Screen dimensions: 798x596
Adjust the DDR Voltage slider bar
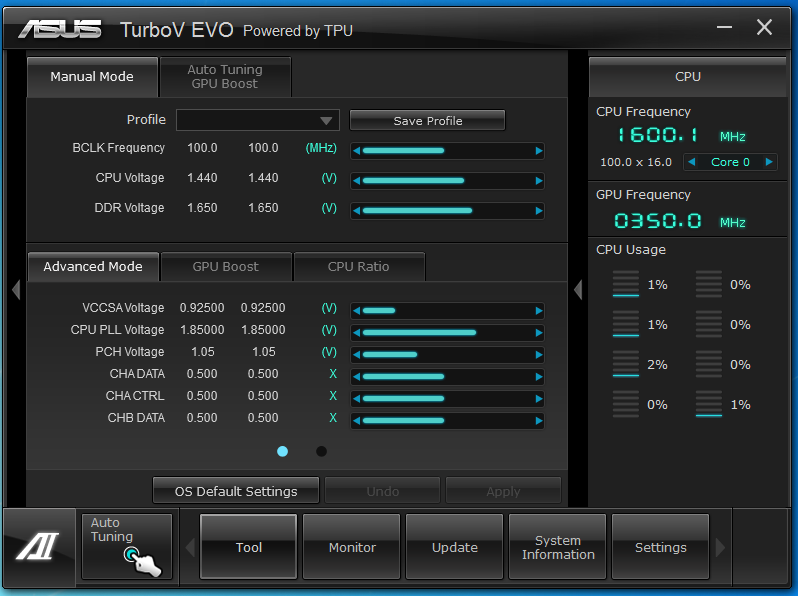(447, 211)
